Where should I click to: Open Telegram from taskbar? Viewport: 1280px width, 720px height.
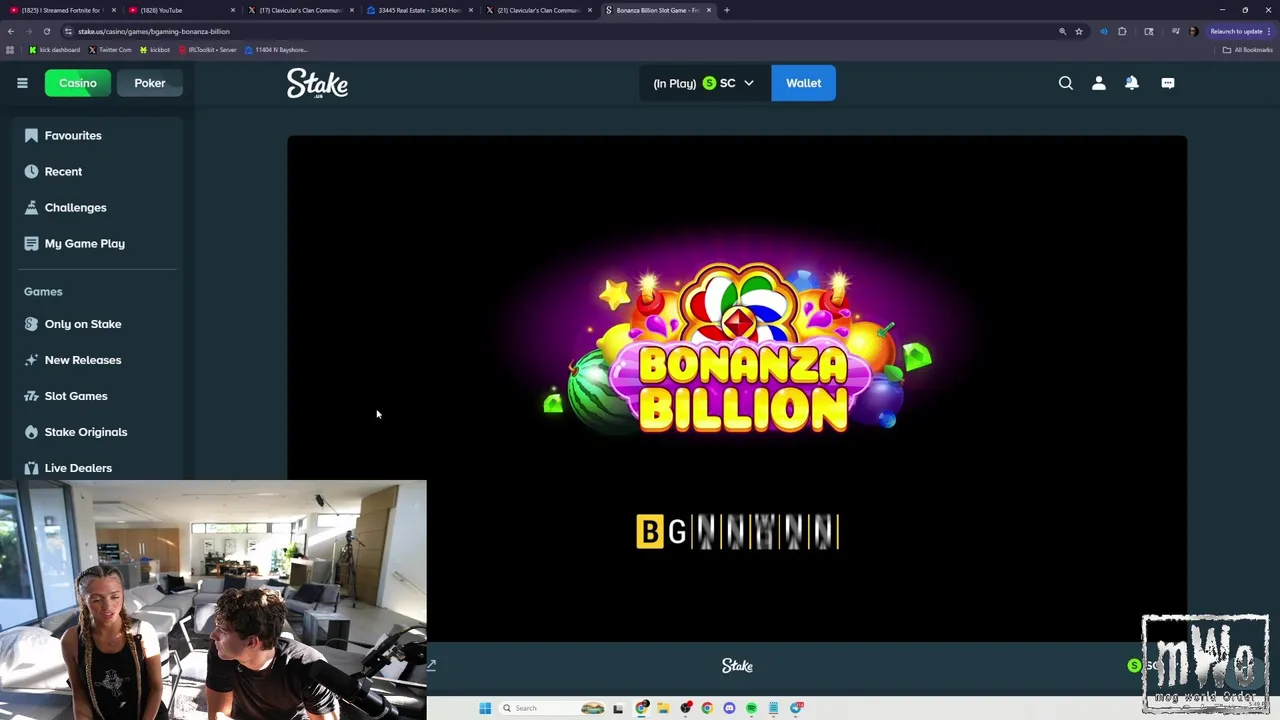[796, 708]
